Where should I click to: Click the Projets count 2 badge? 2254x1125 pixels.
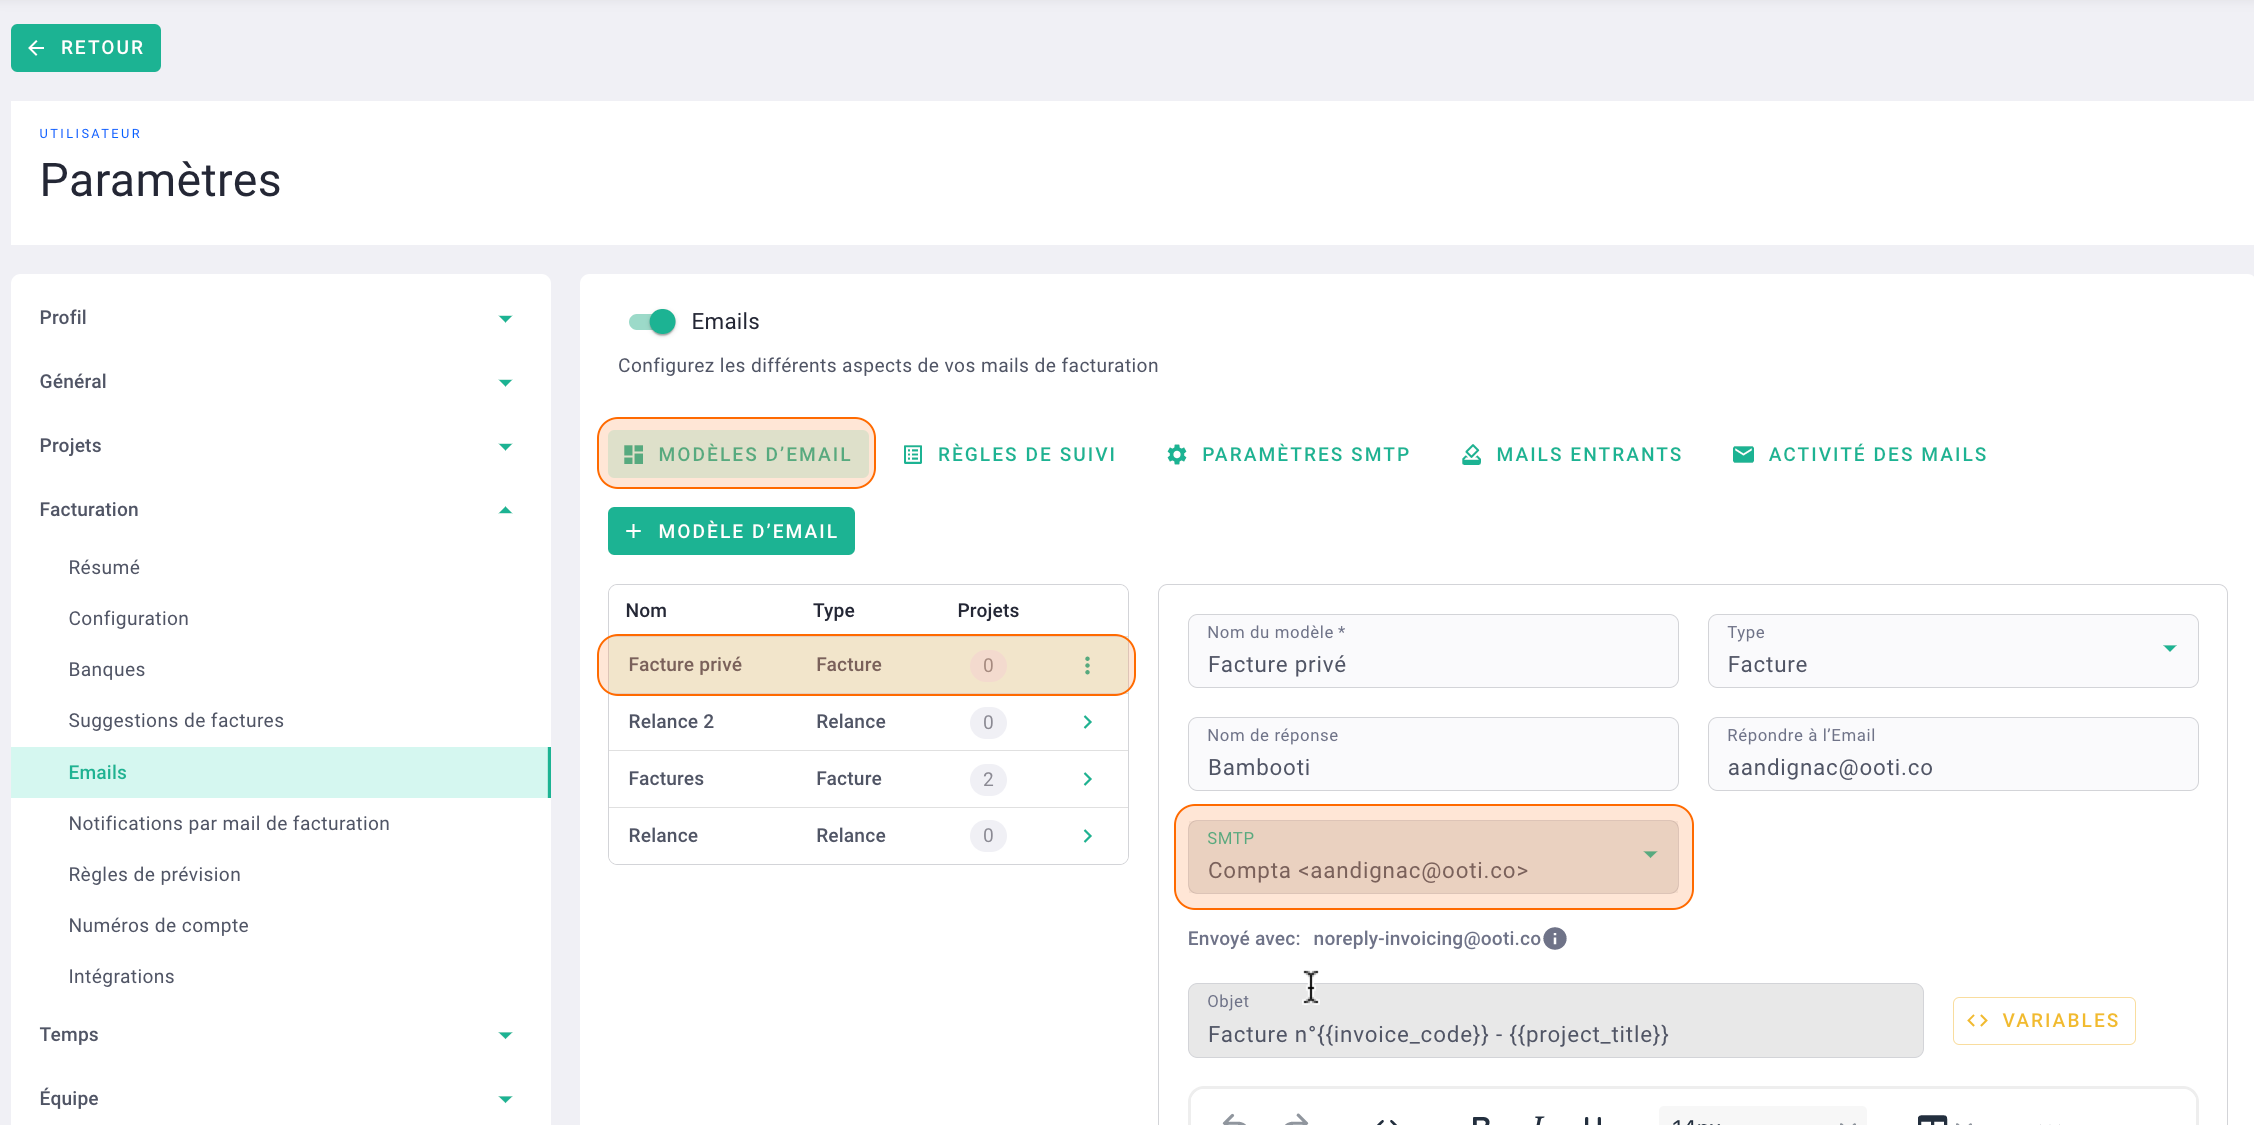[x=988, y=779]
